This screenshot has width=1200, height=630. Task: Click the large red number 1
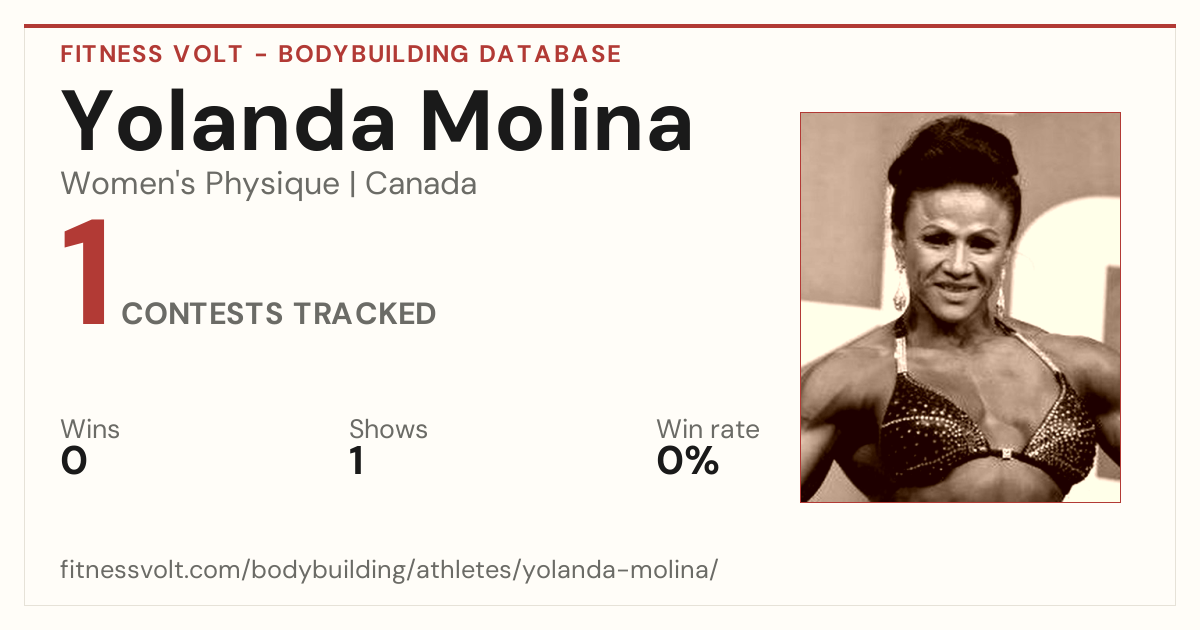coord(86,274)
